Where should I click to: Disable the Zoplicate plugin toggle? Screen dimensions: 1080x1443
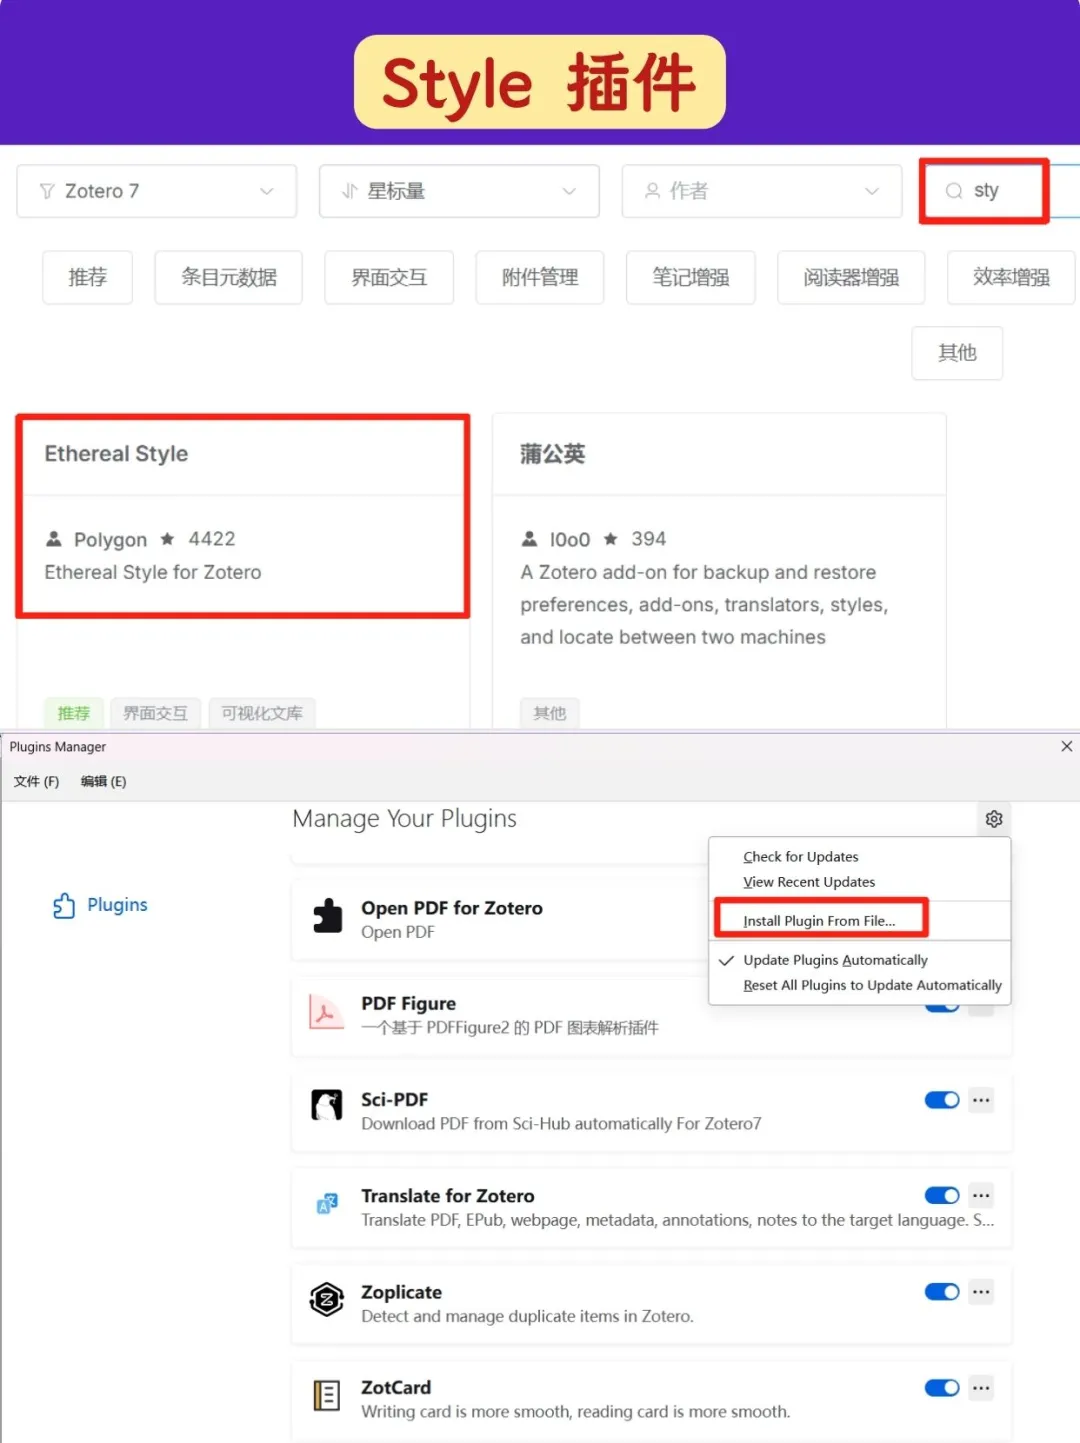(x=941, y=1291)
